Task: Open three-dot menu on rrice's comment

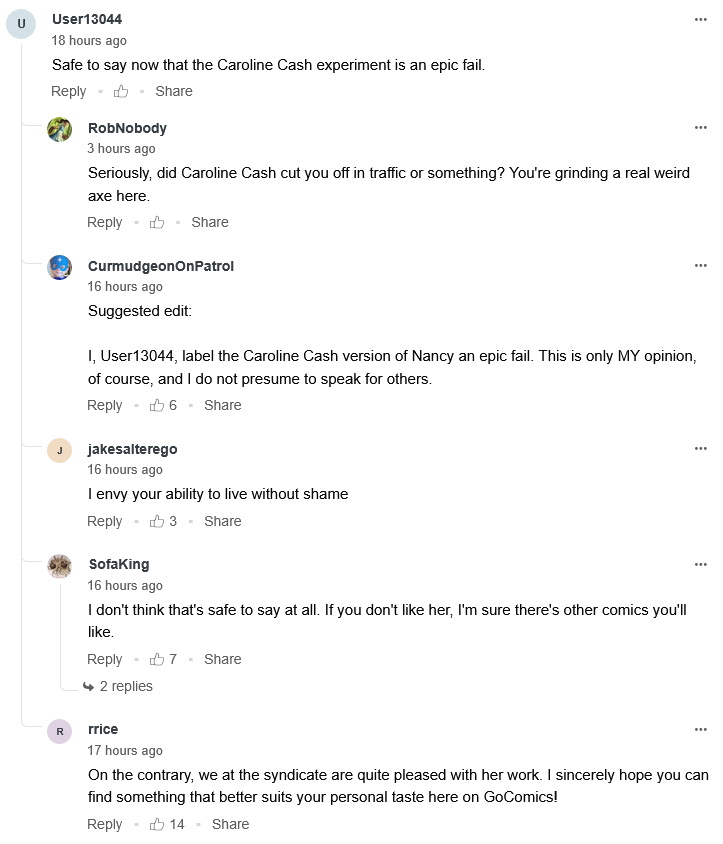Action: pyautogui.click(x=701, y=729)
